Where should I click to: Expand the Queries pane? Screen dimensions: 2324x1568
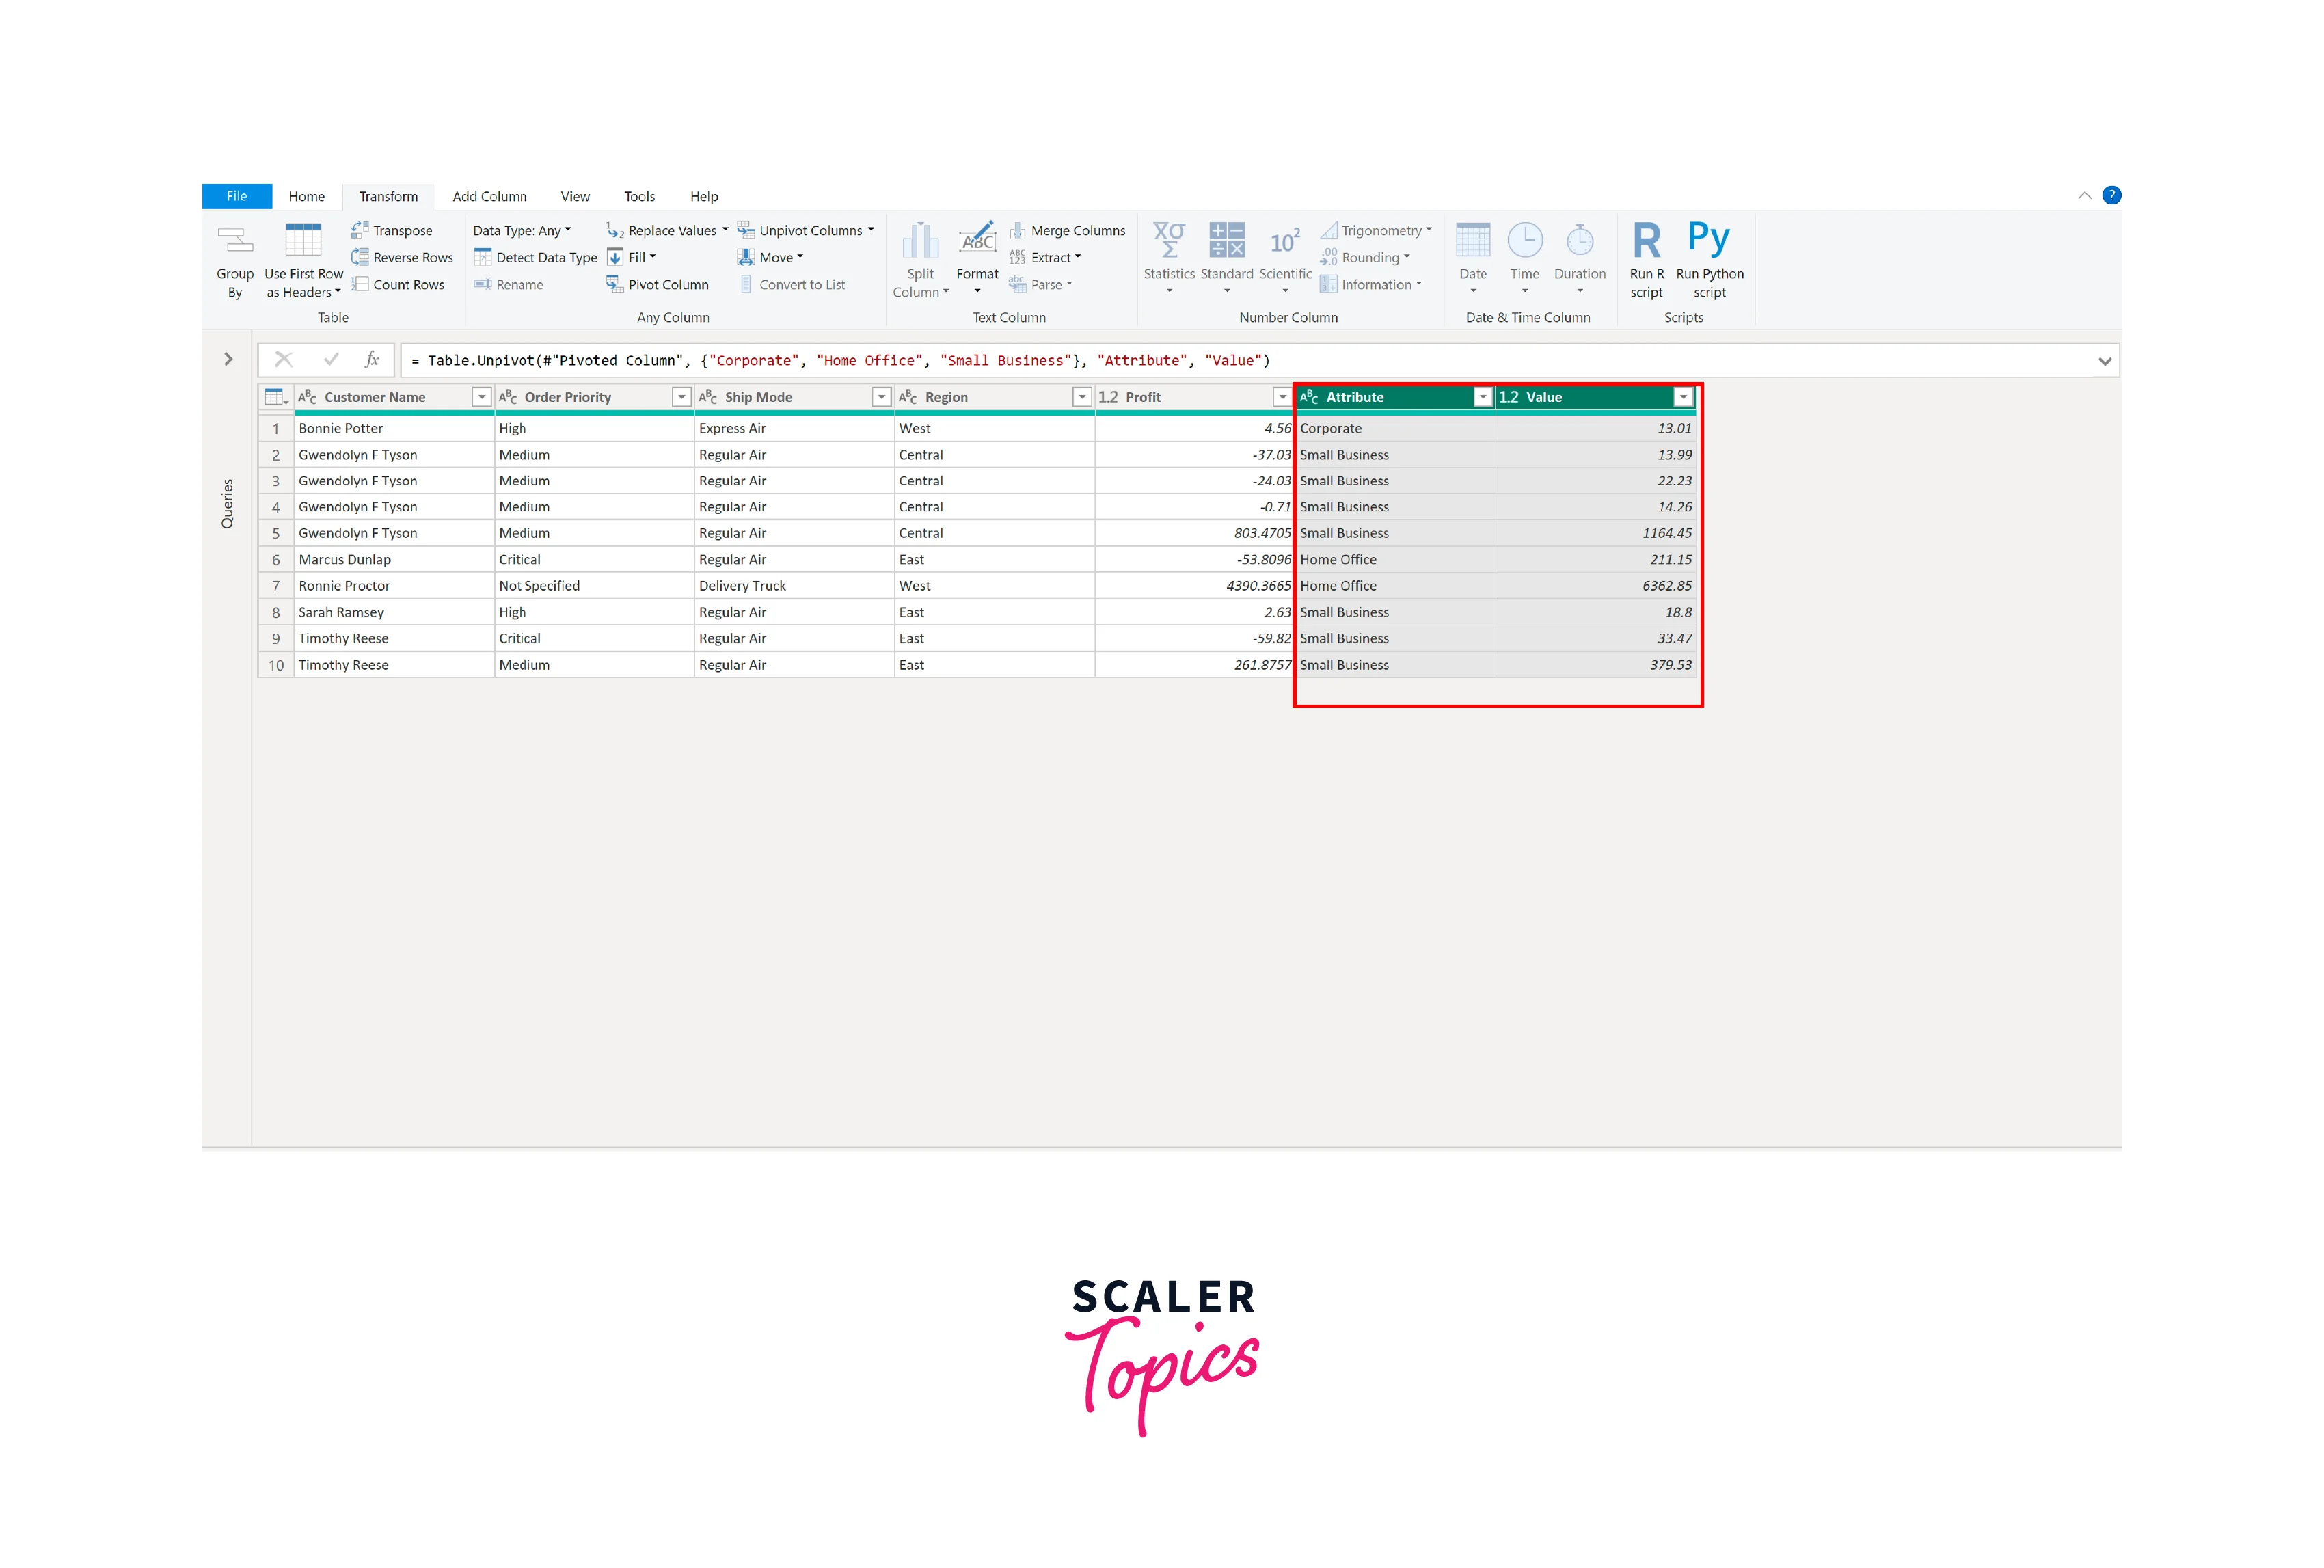pos(228,359)
